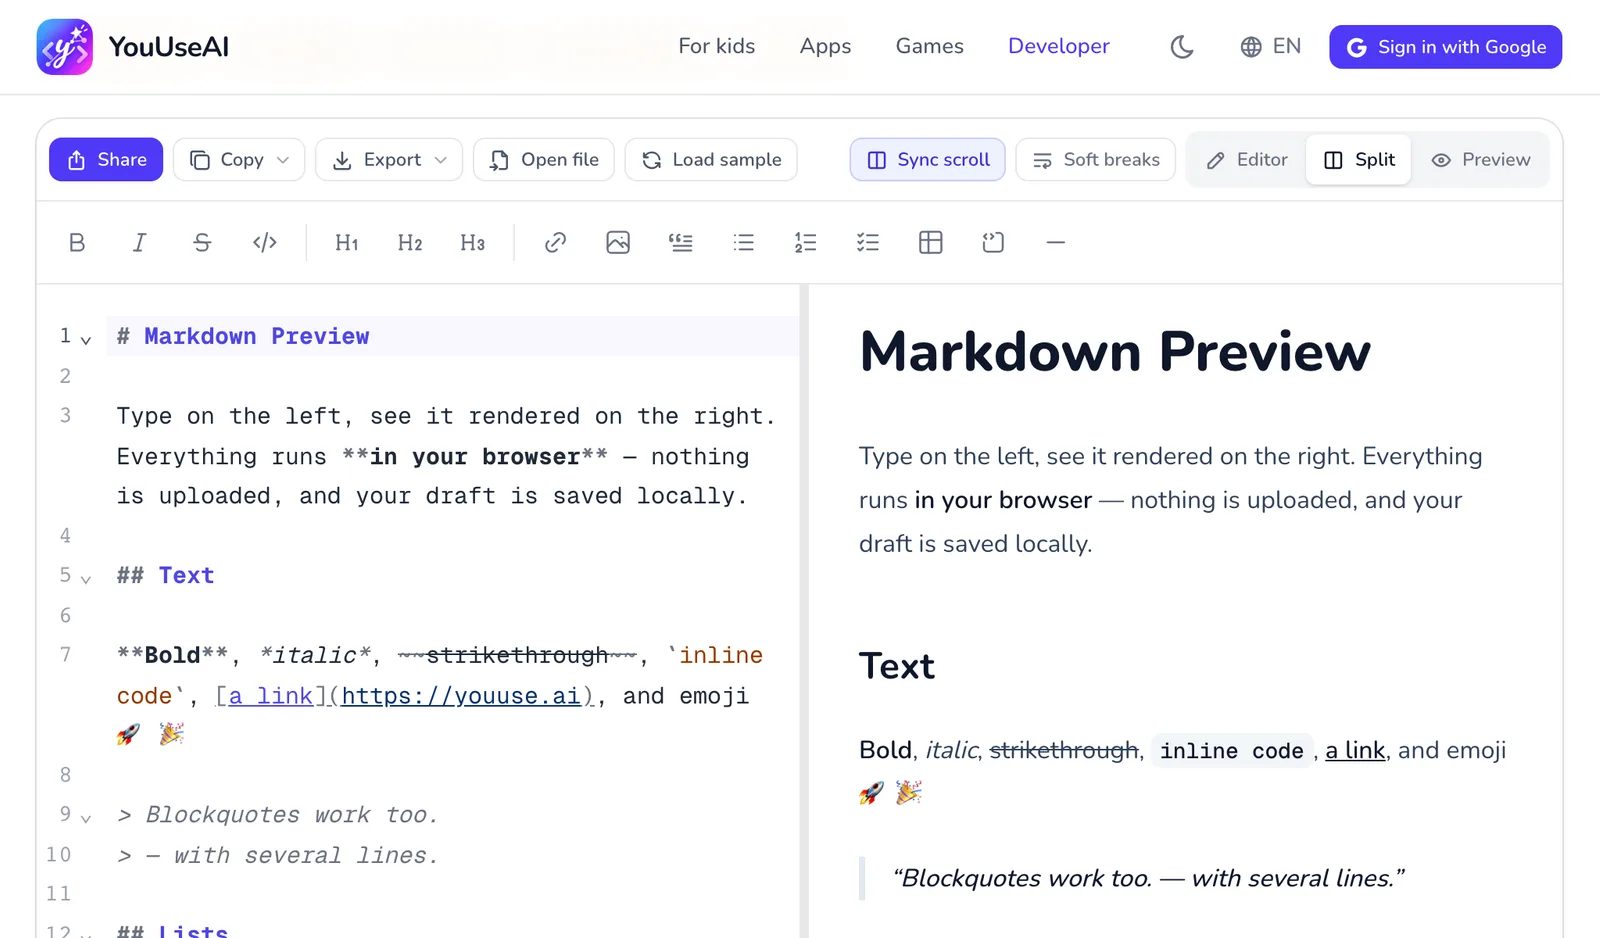The image size is (1600, 938).
Task: Collapse the blockquote fold on line 9
Action: click(x=86, y=818)
